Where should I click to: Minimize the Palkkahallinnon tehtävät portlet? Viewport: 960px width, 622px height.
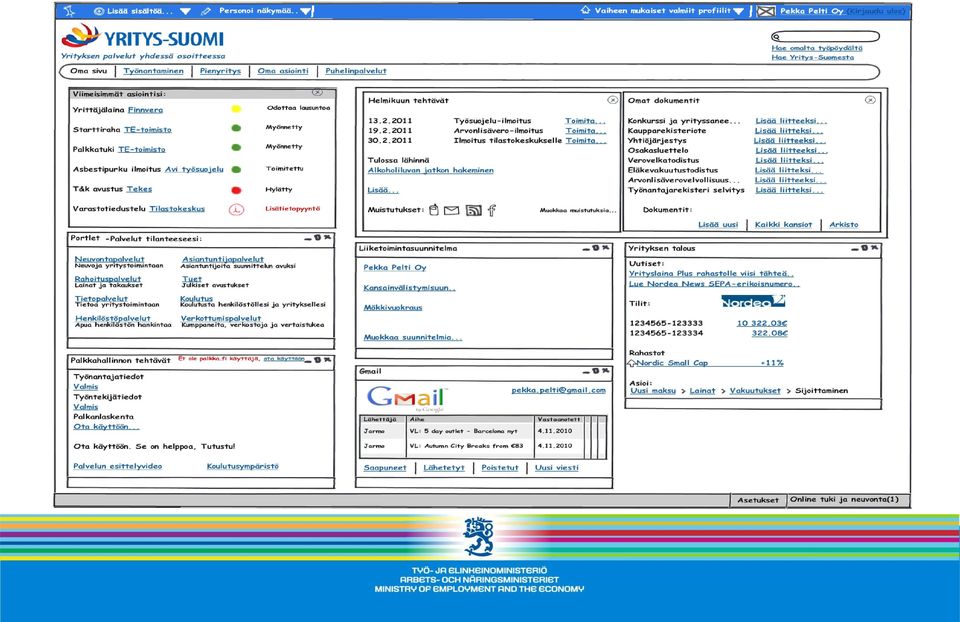pyautogui.click(x=308, y=361)
